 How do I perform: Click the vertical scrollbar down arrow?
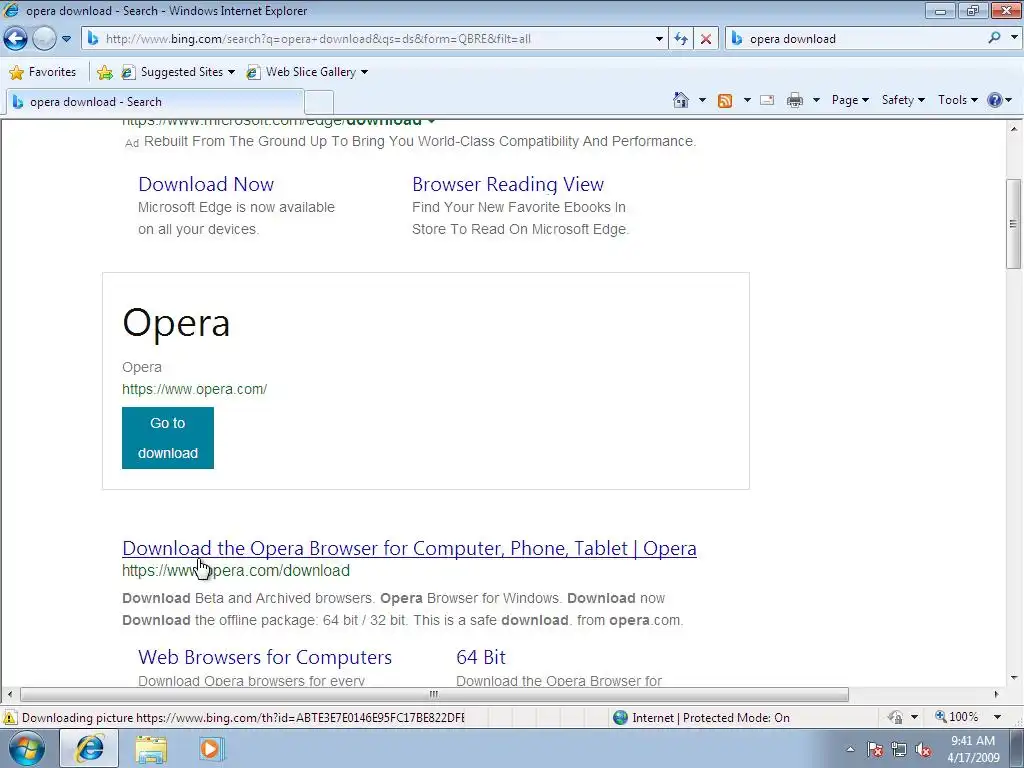click(x=1014, y=678)
